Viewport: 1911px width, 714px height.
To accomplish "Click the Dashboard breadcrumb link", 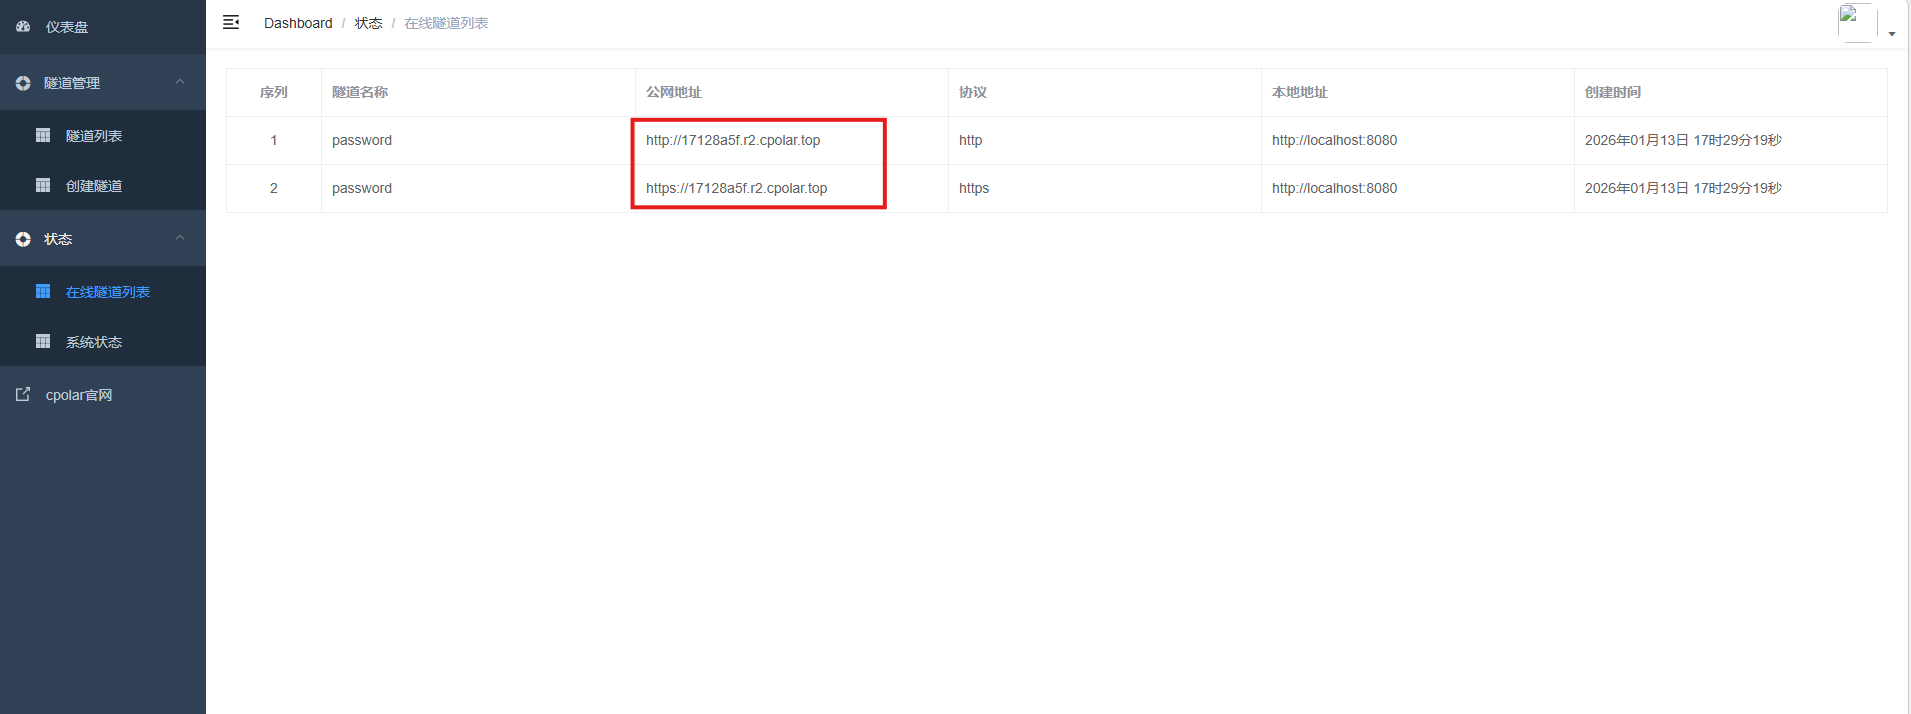I will [298, 23].
